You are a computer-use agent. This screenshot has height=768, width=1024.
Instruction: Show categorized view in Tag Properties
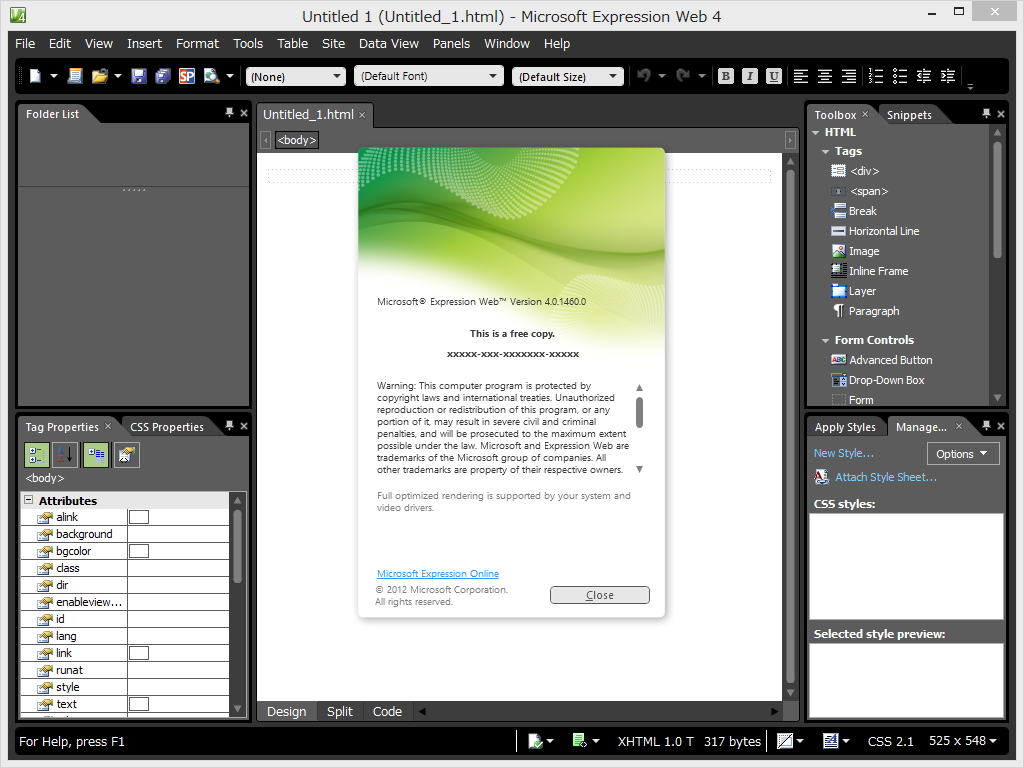[x=37, y=455]
